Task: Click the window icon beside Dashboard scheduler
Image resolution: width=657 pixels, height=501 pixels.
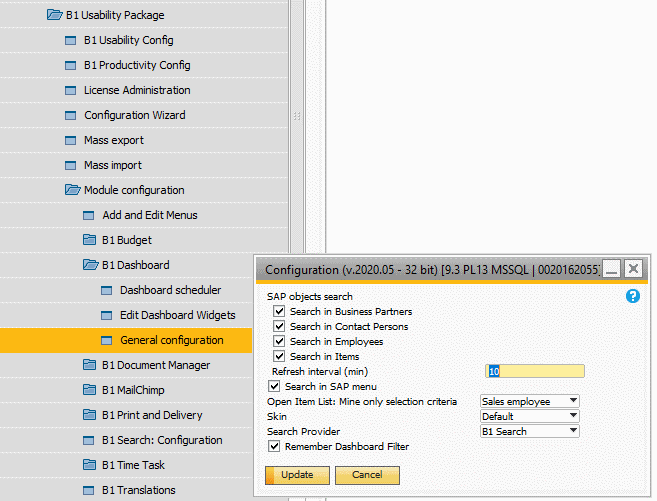Action: [x=106, y=291]
